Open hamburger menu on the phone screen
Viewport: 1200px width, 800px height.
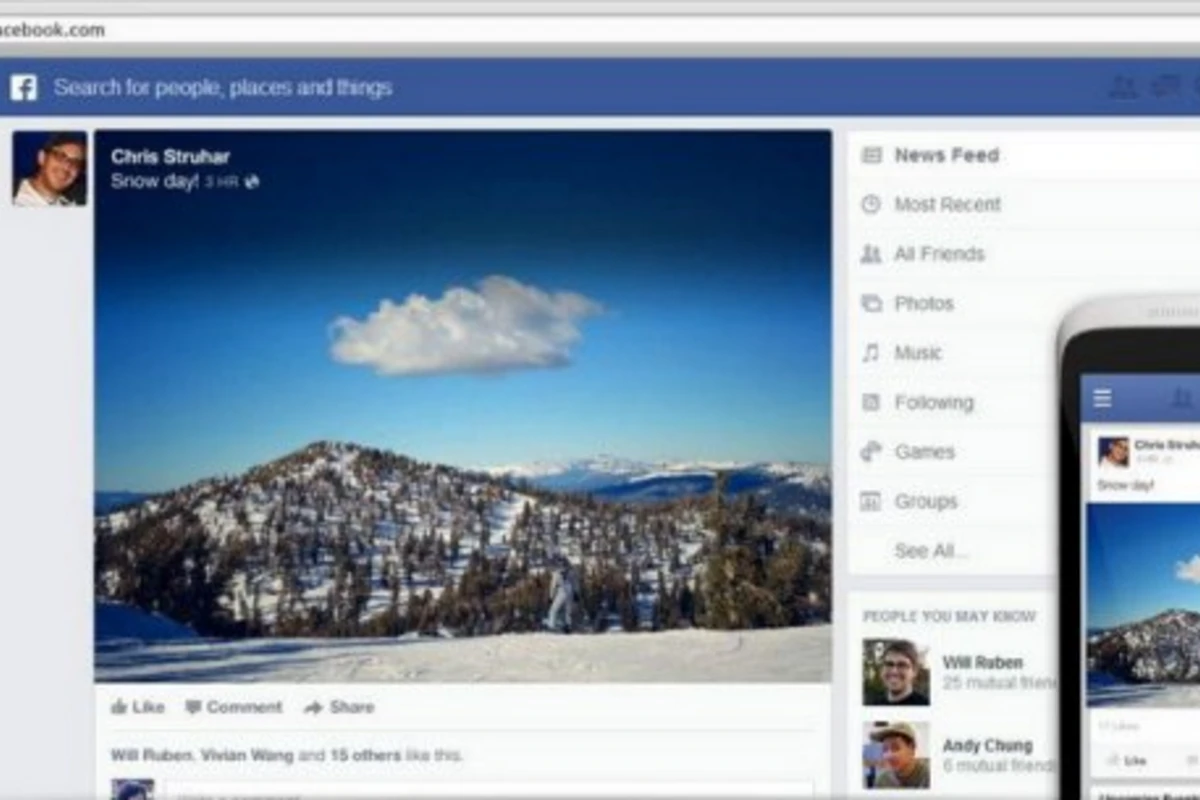pyautogui.click(x=1102, y=399)
